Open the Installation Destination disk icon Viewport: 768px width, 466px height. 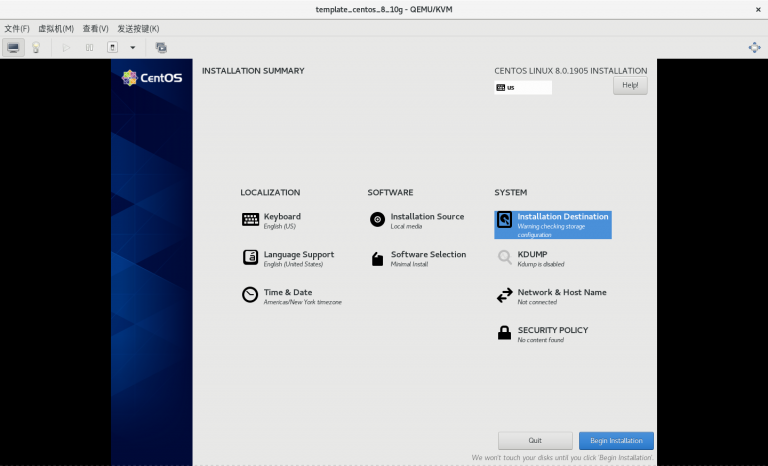504,220
